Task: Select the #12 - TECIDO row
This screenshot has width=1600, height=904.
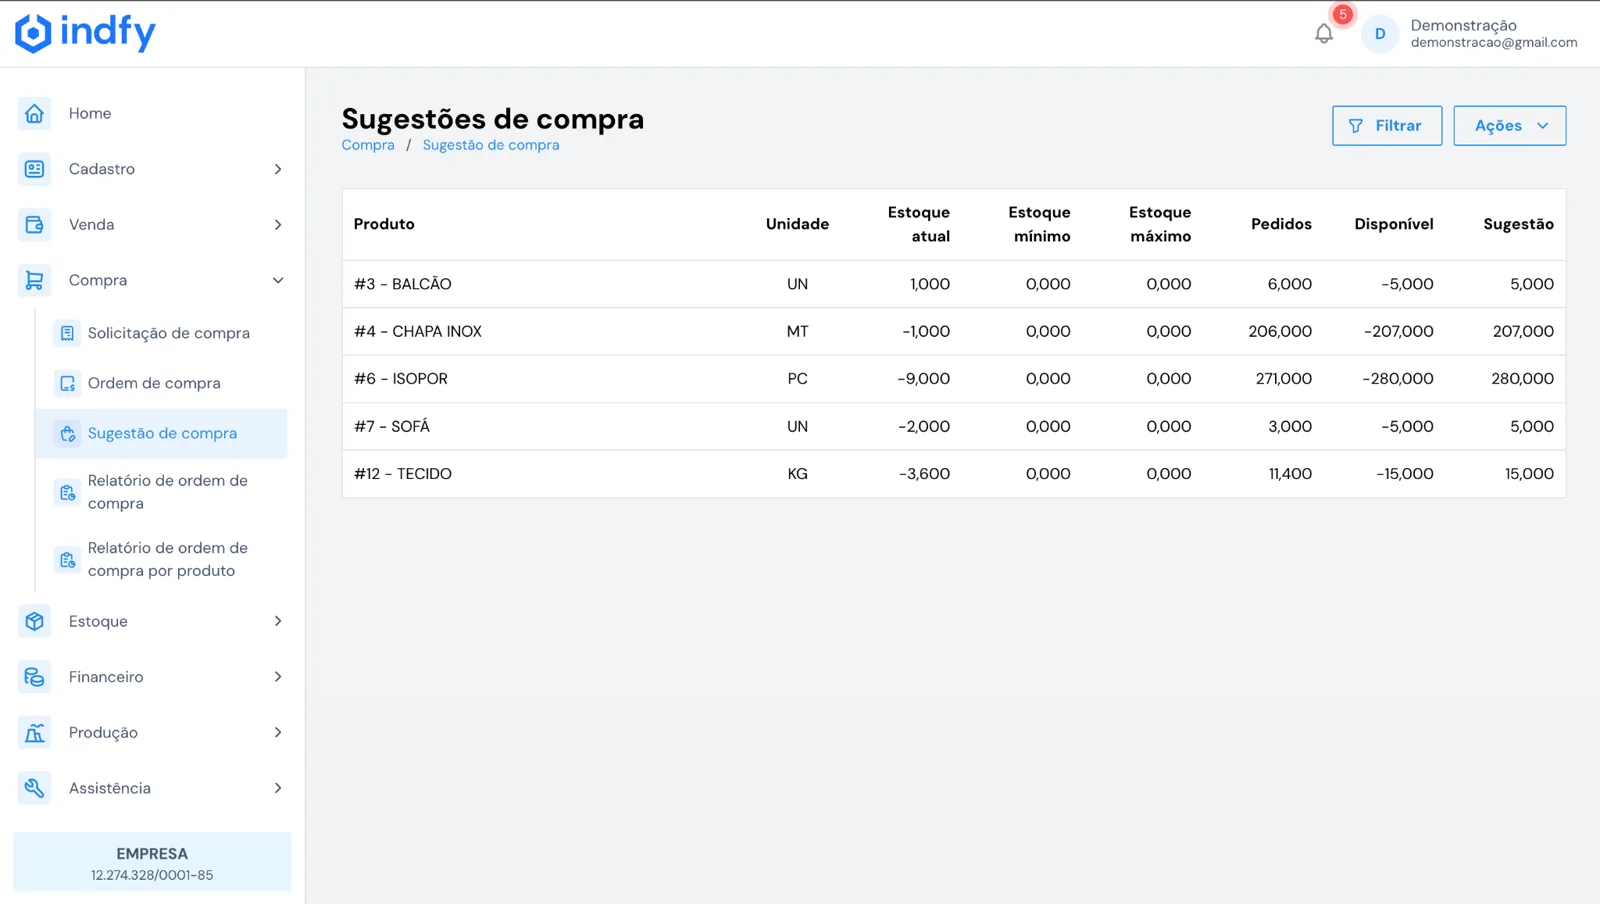Action: click(x=954, y=474)
